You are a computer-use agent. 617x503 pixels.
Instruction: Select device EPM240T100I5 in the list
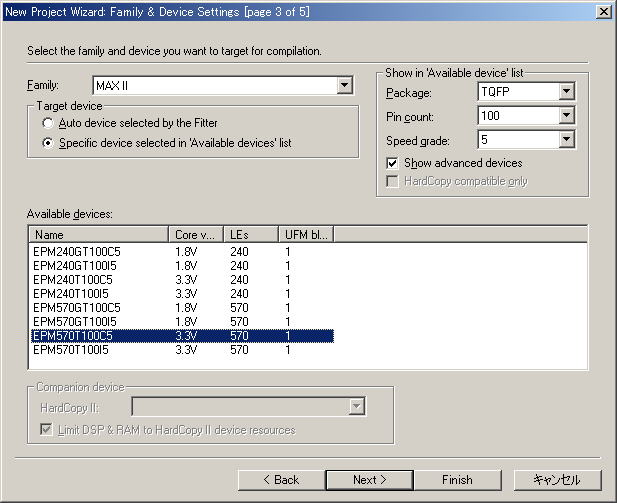click(182, 294)
